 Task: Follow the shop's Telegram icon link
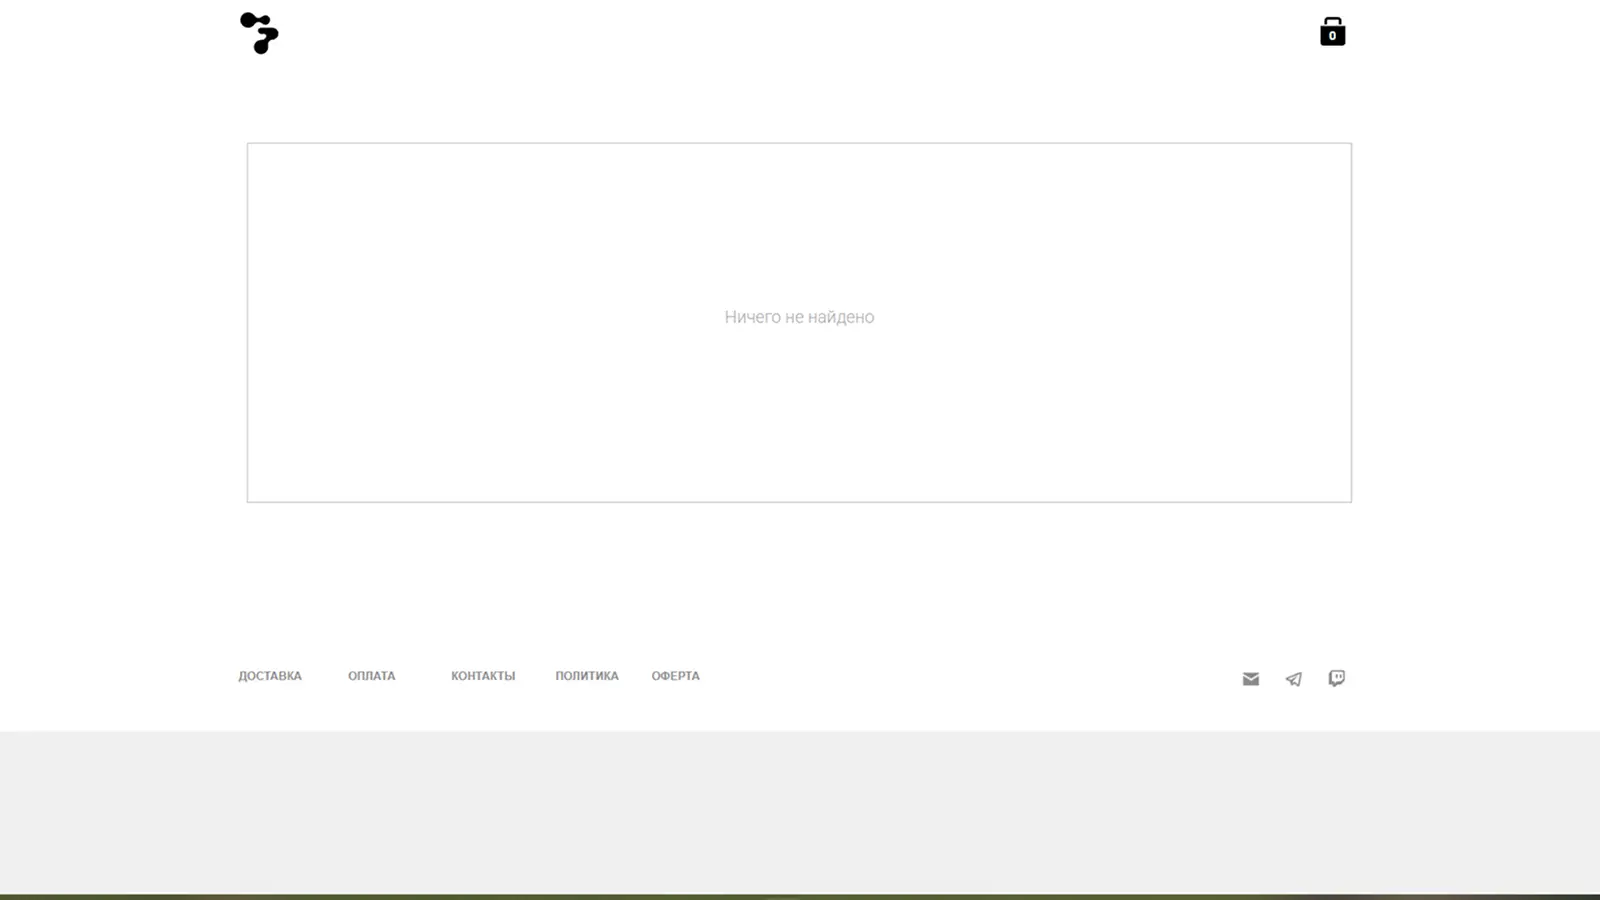click(x=1293, y=679)
